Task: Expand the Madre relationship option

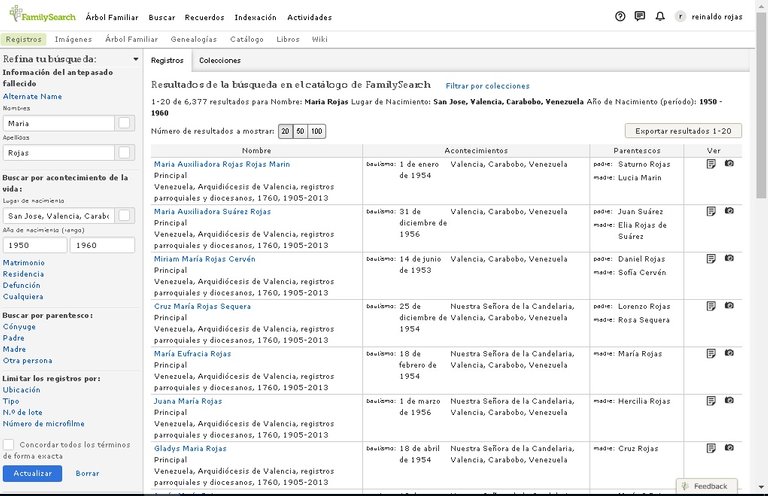Action: (x=14, y=349)
